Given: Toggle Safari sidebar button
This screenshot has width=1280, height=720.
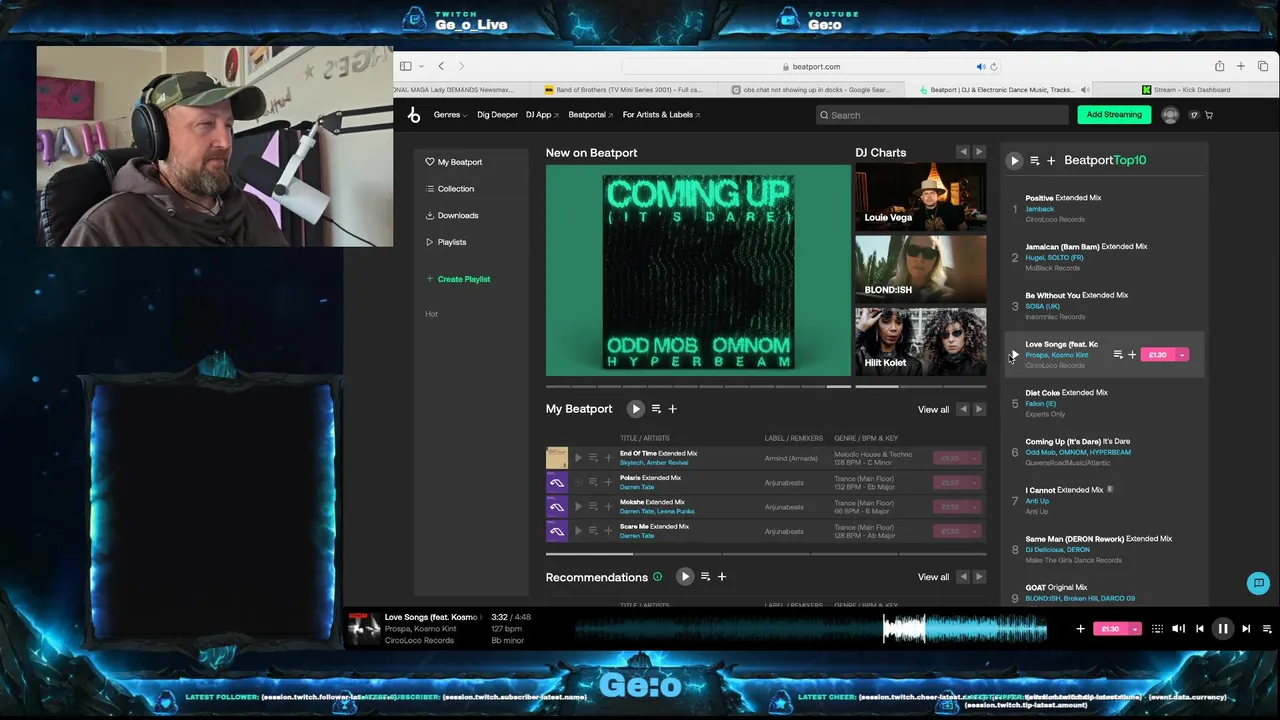Looking at the screenshot, I should coord(406,66).
